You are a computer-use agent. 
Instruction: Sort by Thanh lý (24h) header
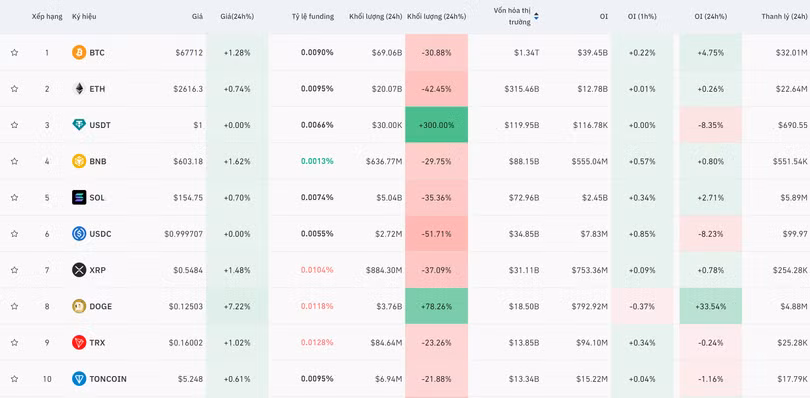click(784, 17)
